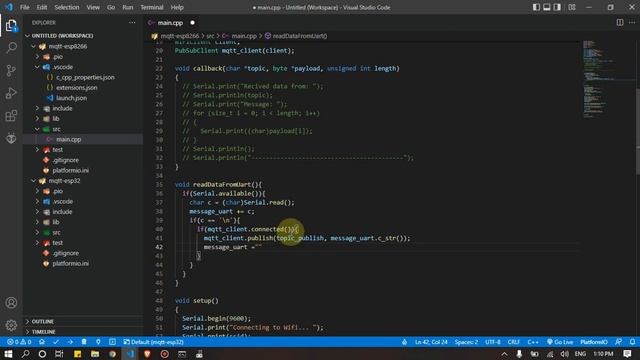This screenshot has height=360, width=640.
Task: Expand the include folder under mqtt-esp8266
Action: (83, 108)
